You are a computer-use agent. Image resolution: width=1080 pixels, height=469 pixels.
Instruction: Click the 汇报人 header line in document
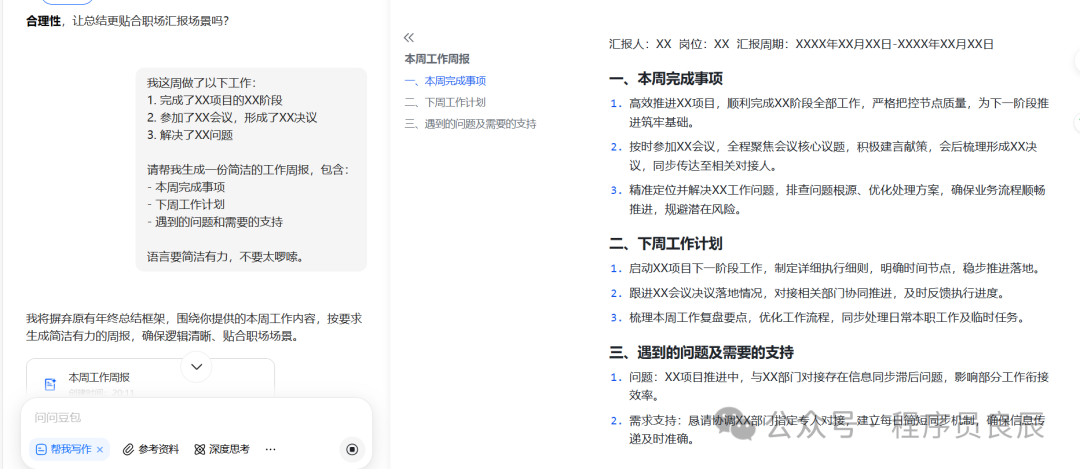[x=801, y=44]
